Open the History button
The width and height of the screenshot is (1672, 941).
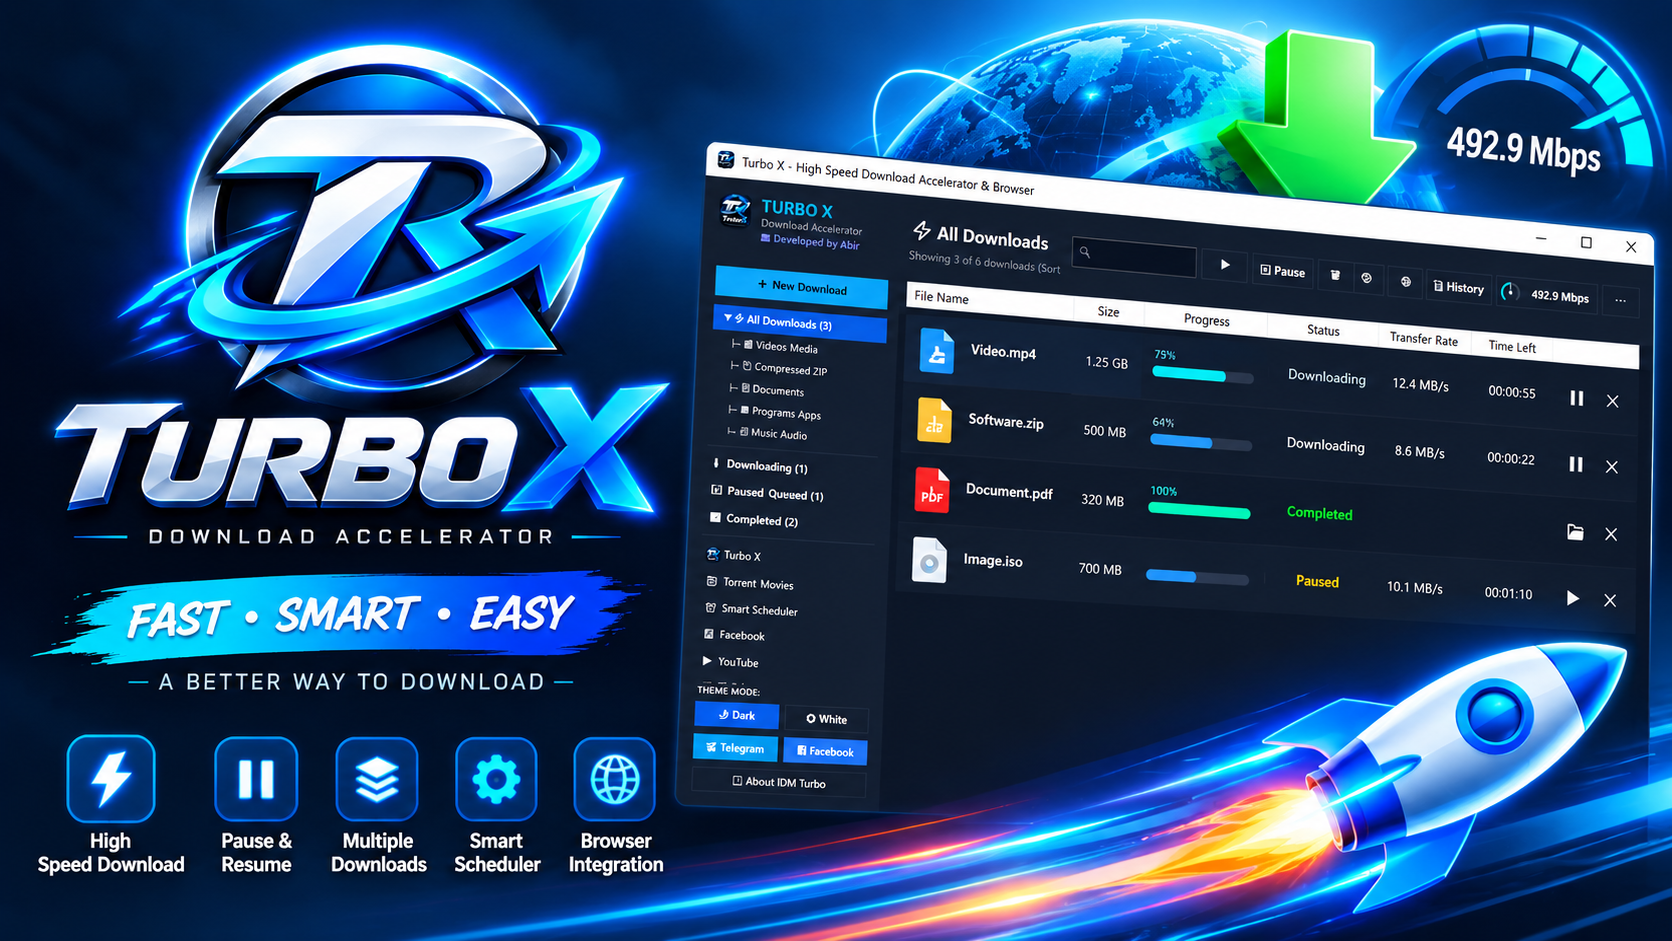click(x=1459, y=287)
